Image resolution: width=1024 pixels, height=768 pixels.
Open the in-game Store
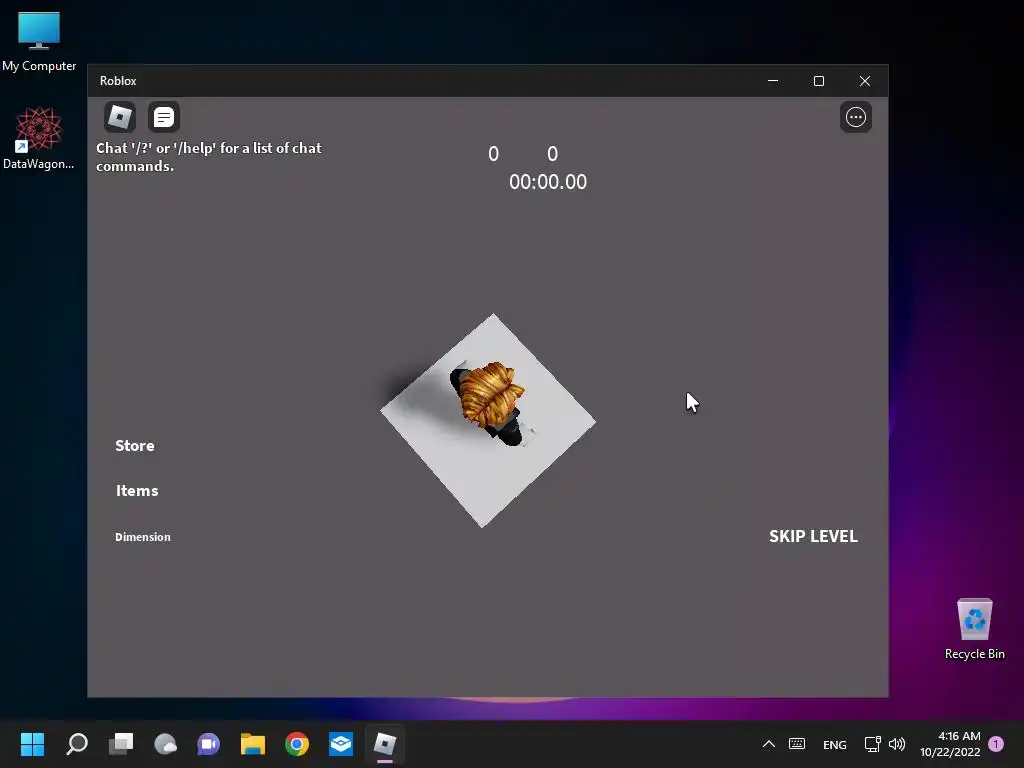pyautogui.click(x=135, y=445)
